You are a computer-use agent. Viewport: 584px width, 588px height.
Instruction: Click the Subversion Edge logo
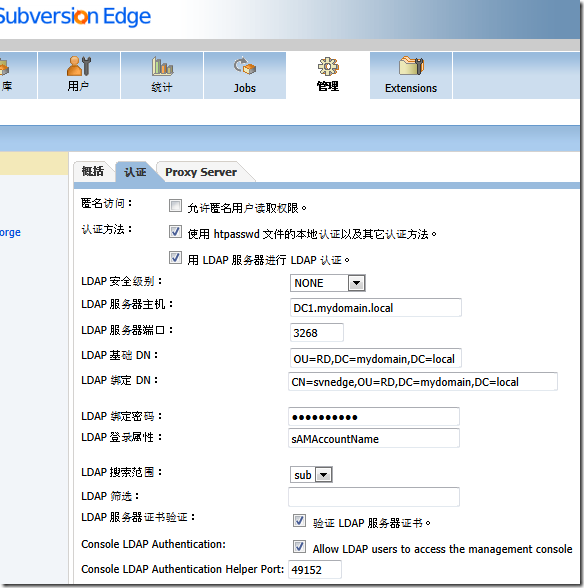click(75, 16)
